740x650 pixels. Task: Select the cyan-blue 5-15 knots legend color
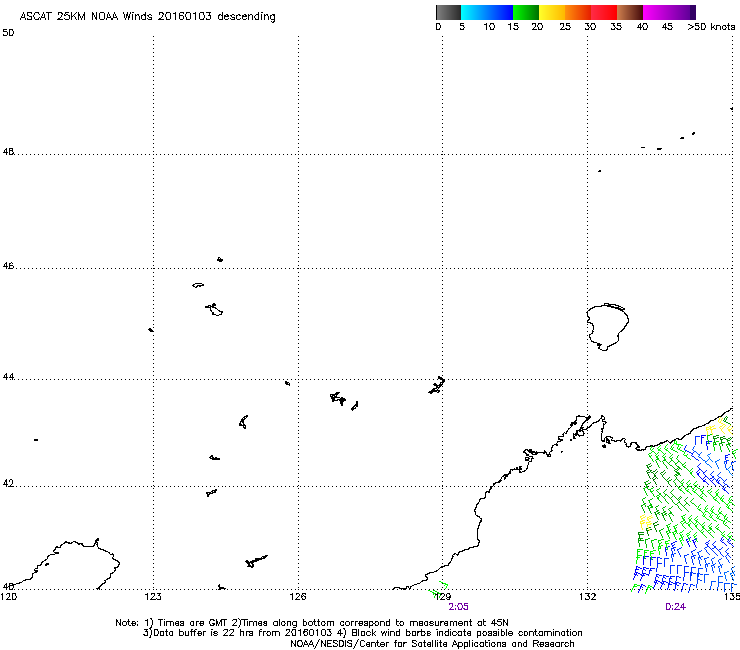(x=487, y=12)
